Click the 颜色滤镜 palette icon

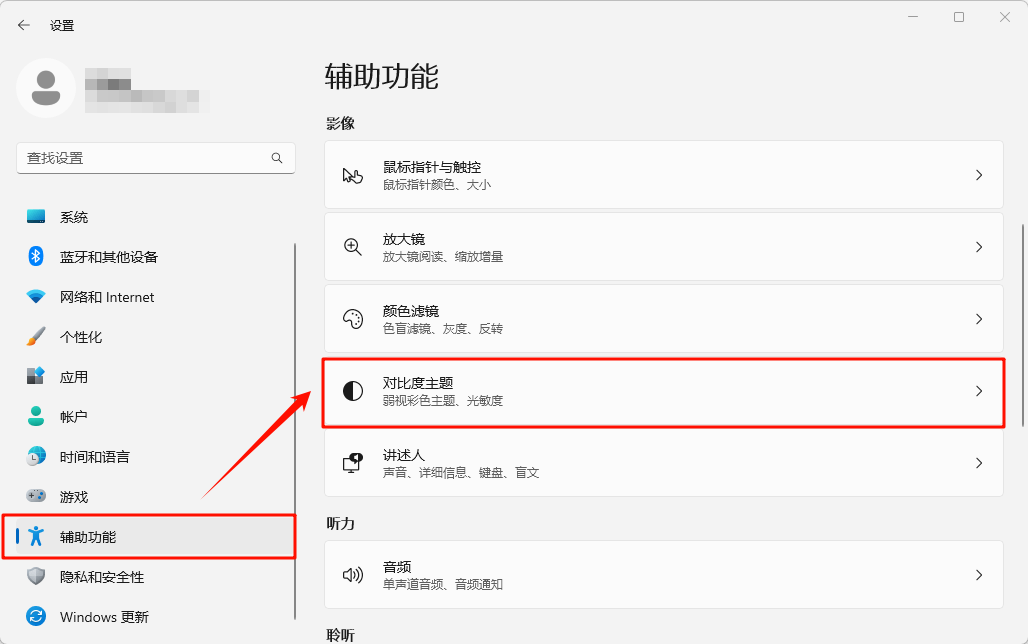(352, 319)
